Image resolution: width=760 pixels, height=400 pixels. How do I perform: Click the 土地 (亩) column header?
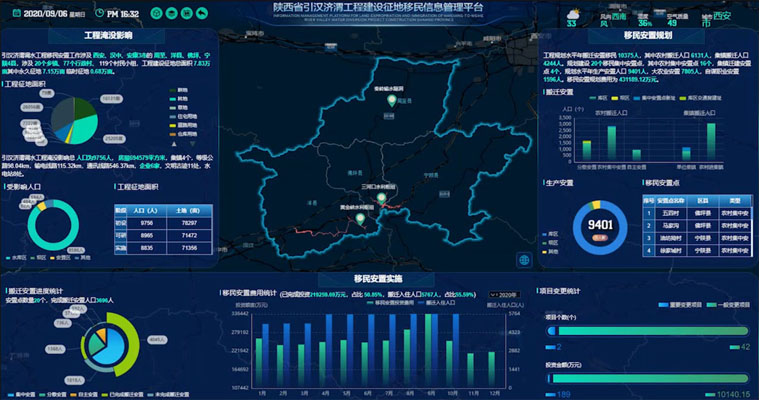tap(189, 210)
